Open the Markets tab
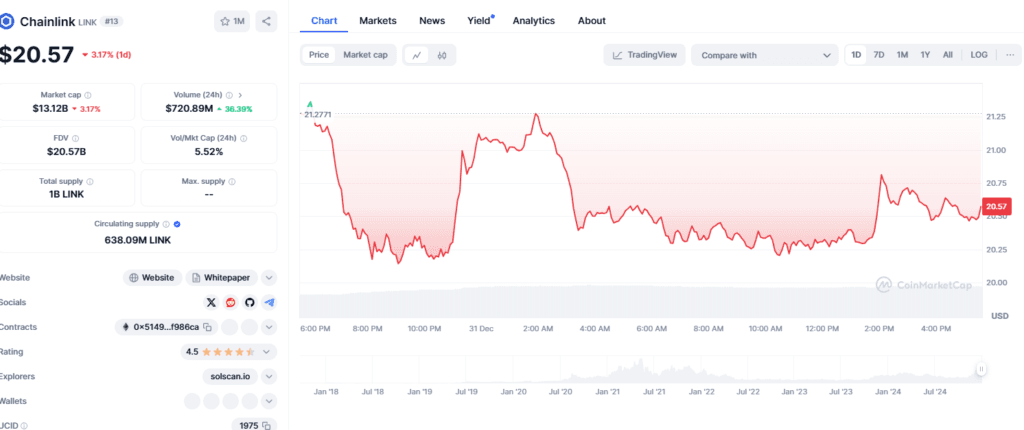 tap(377, 20)
